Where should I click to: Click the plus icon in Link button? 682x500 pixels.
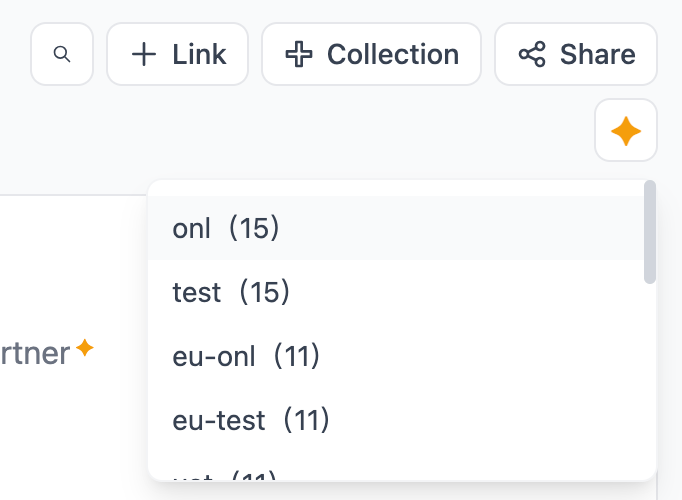tap(144, 54)
